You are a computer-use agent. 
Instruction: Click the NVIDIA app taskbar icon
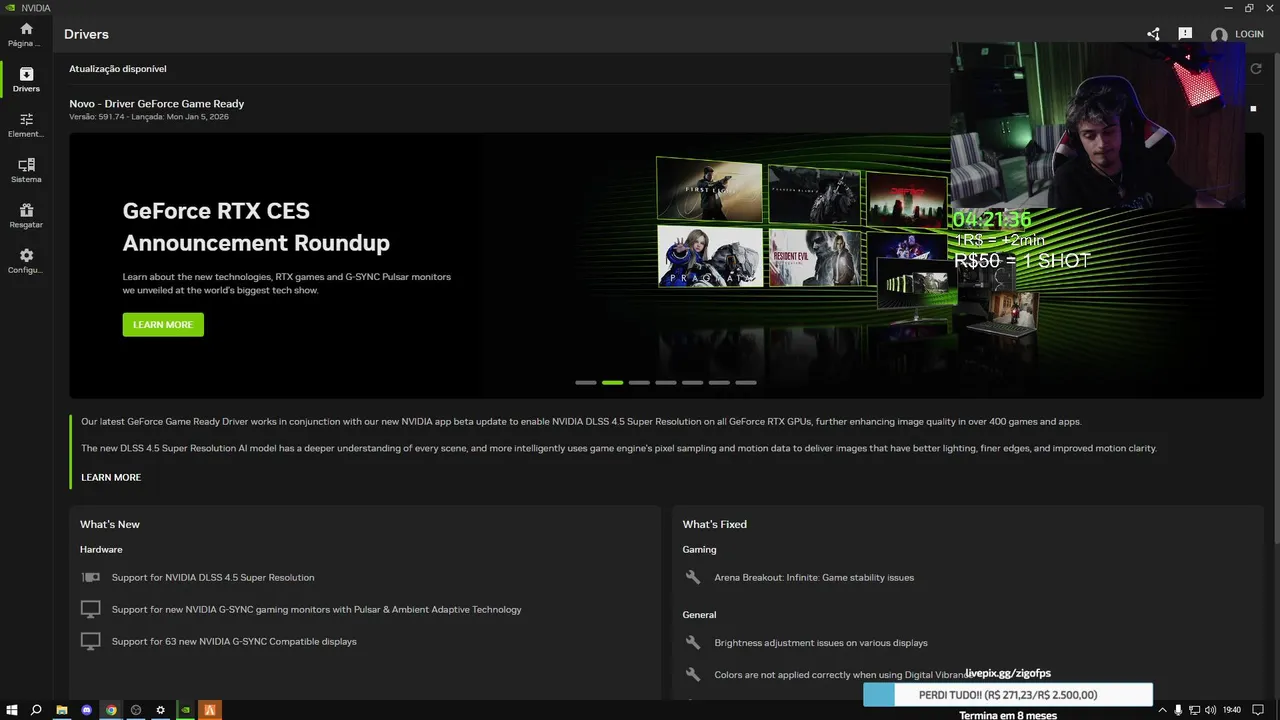pyautogui.click(x=185, y=710)
